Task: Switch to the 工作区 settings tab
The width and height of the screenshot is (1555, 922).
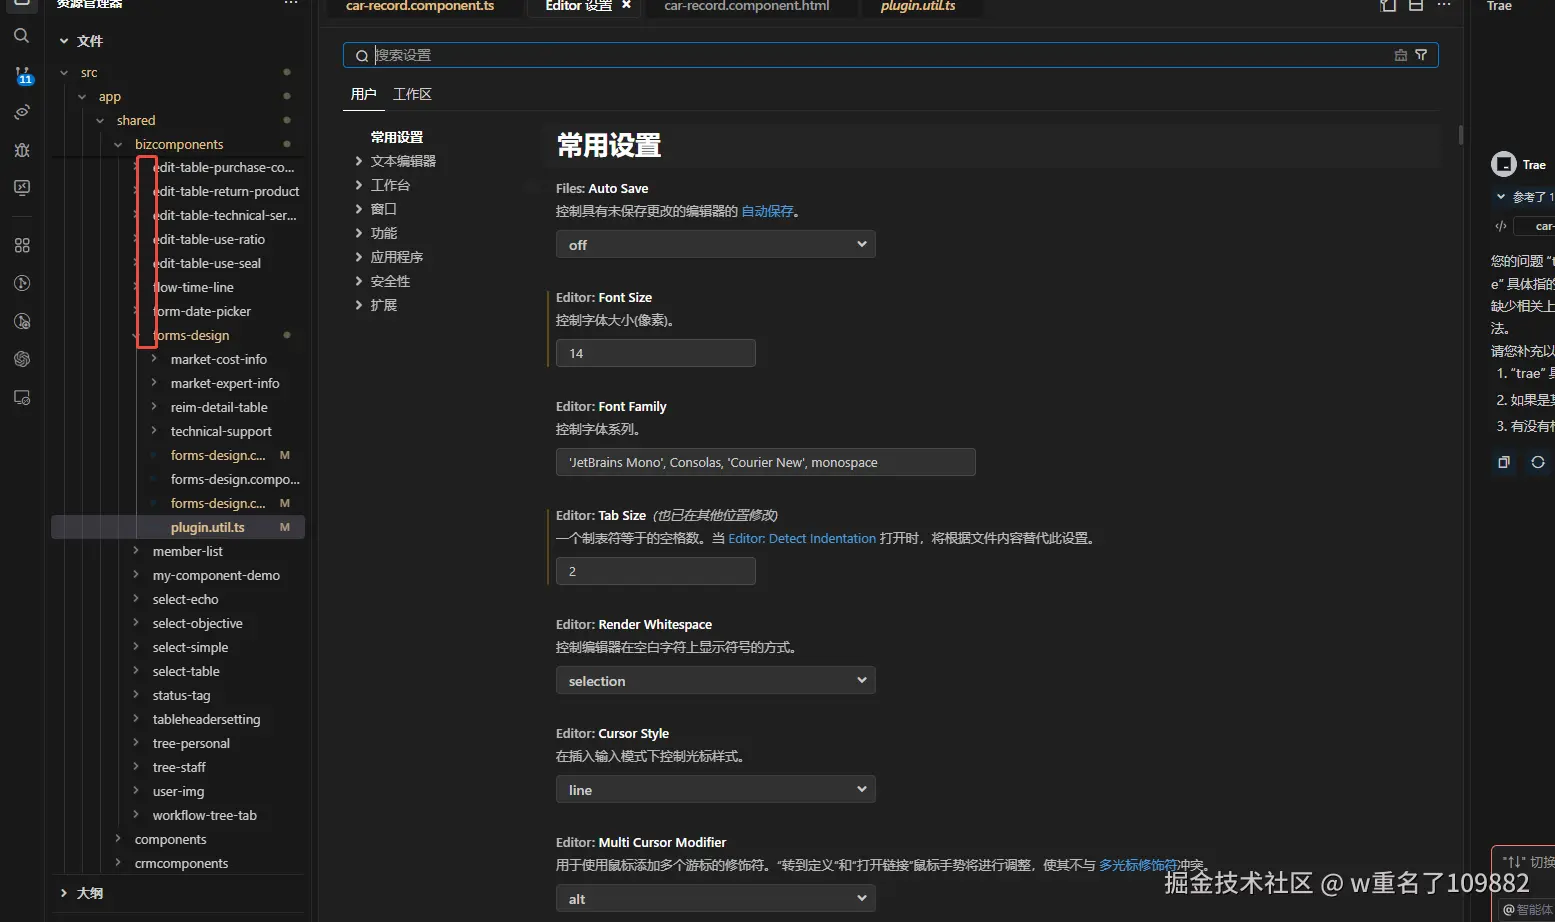Action: point(412,94)
